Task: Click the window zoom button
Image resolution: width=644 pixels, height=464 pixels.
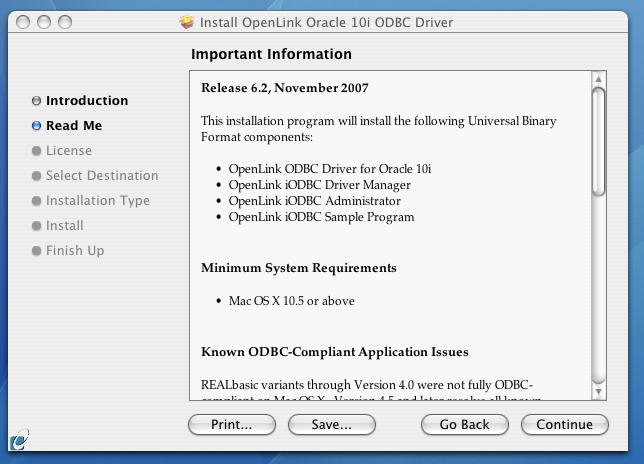Action: point(65,22)
